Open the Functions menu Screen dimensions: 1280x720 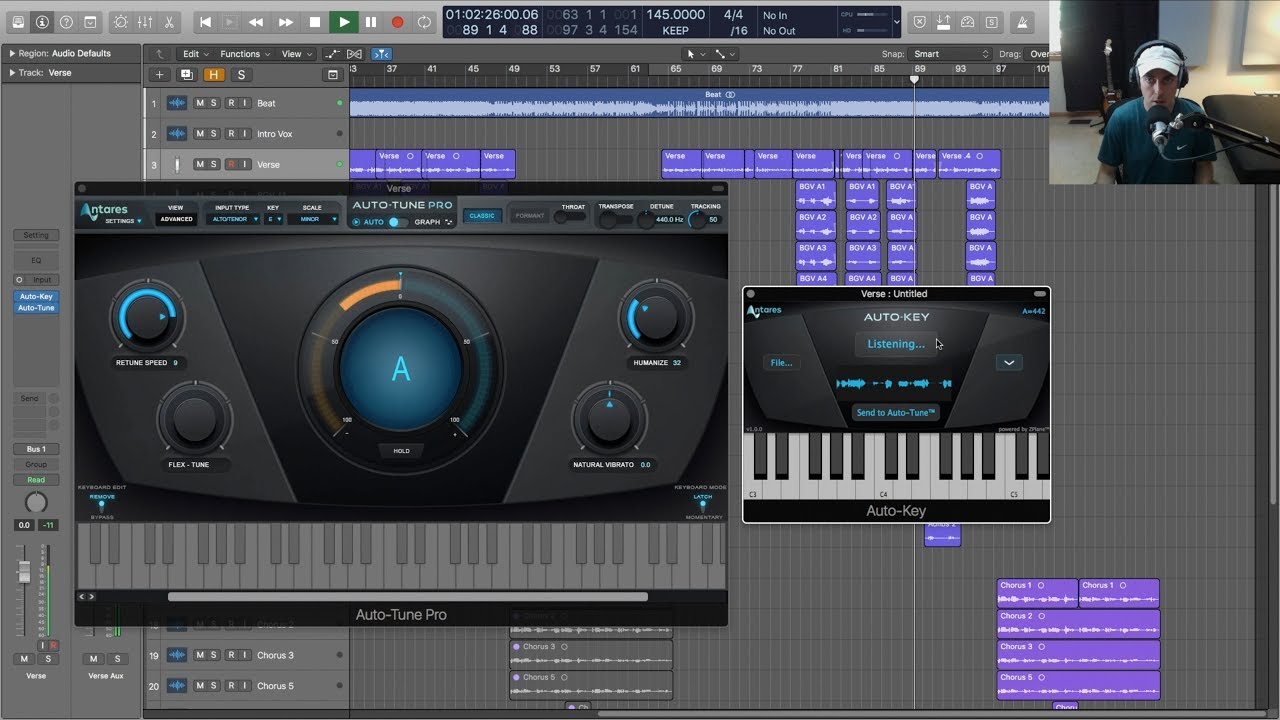(245, 54)
